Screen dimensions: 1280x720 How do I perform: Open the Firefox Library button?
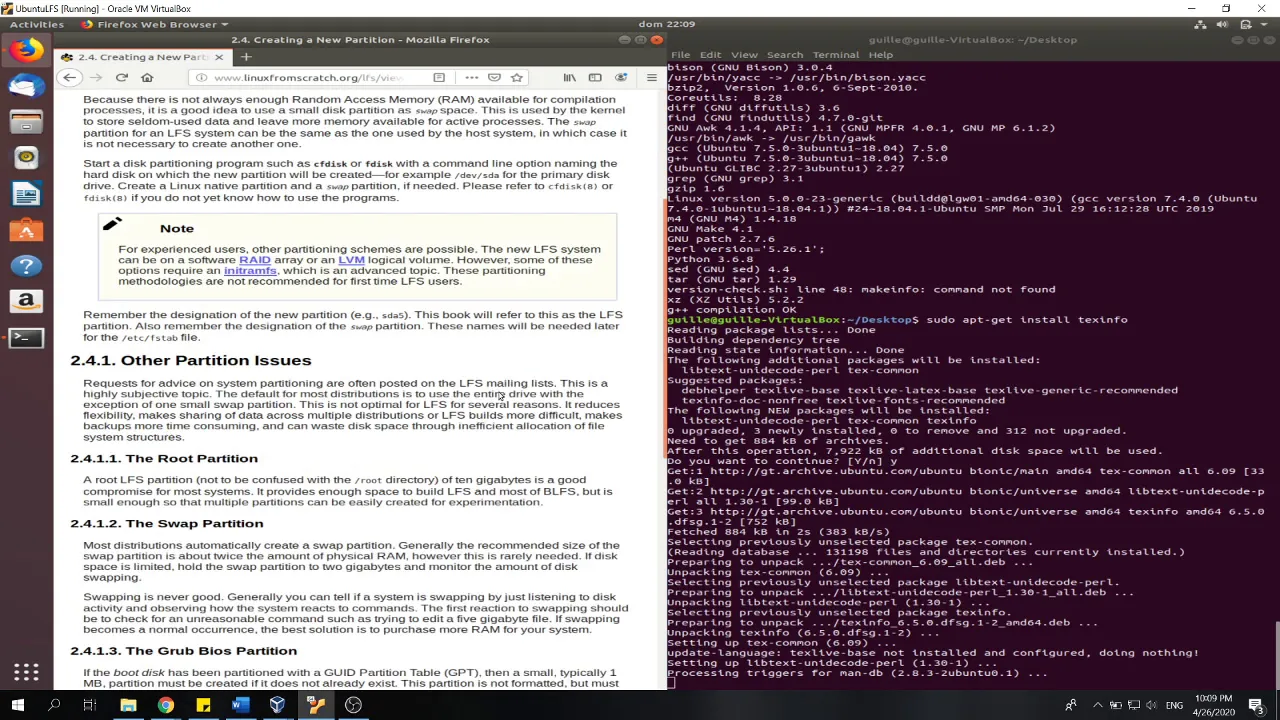(569, 78)
